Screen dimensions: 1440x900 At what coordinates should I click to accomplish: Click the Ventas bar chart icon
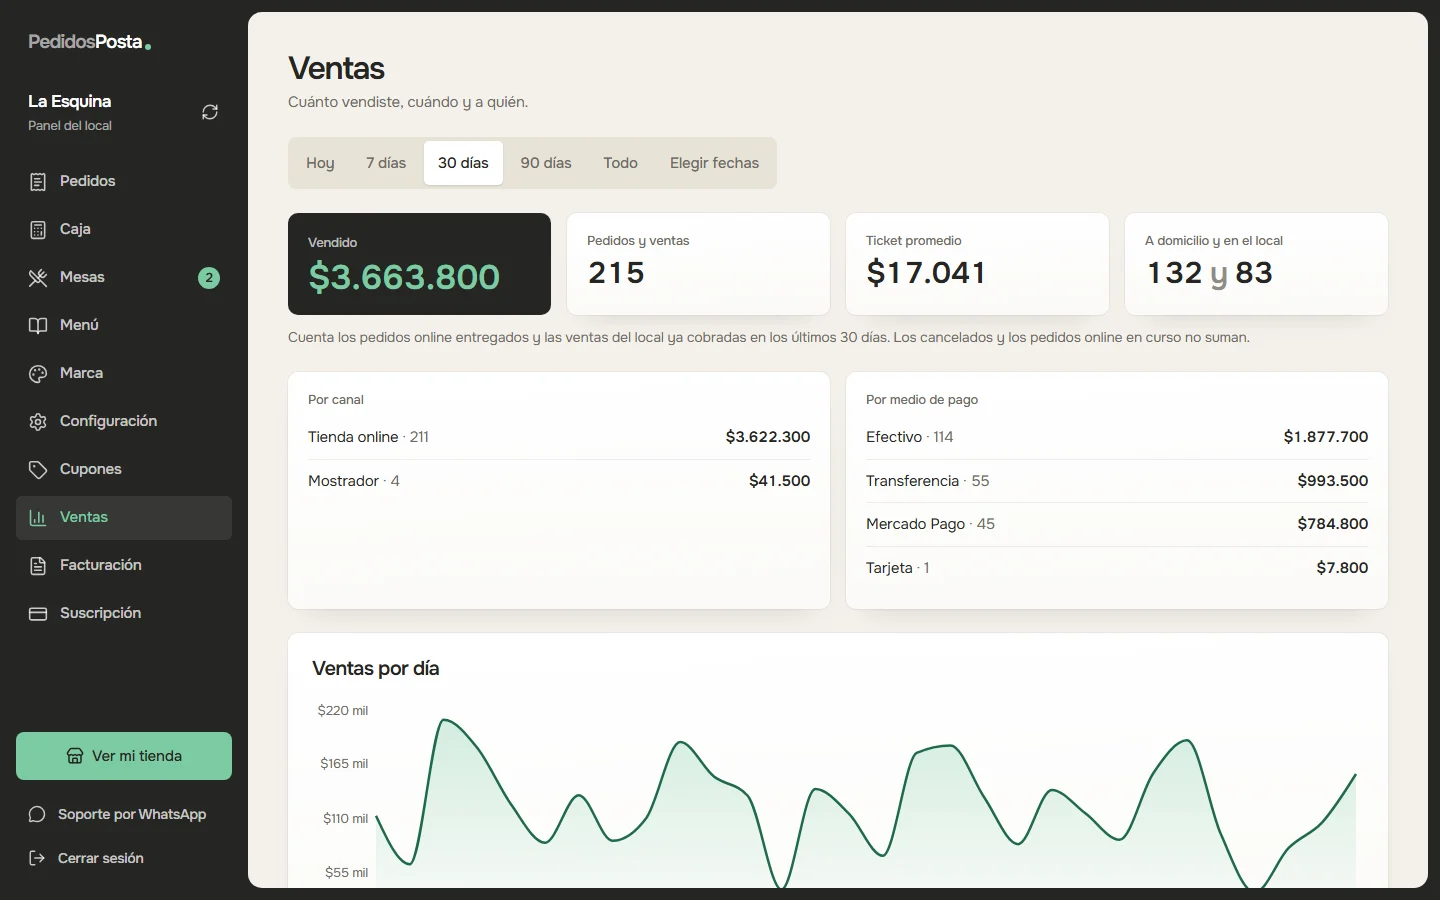tap(38, 517)
